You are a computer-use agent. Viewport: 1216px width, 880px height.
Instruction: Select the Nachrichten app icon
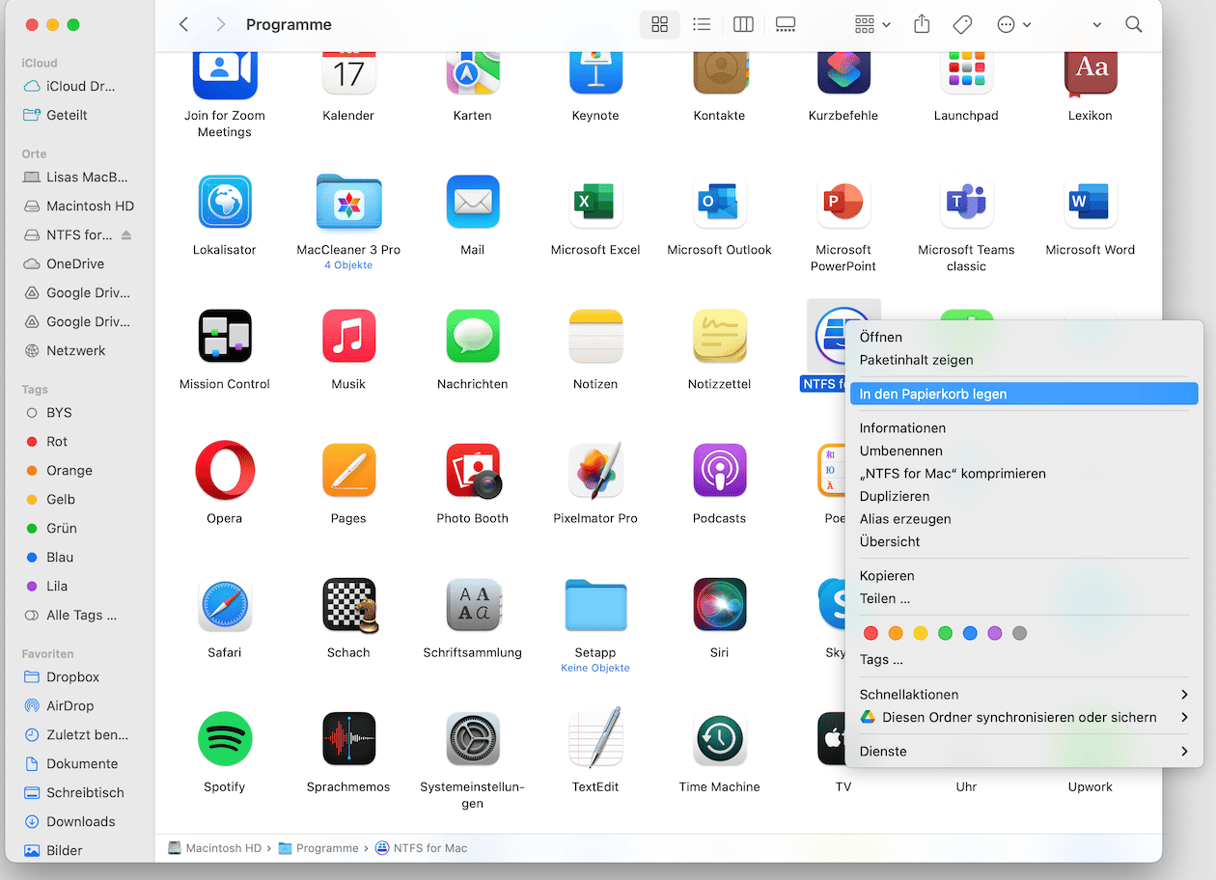pos(472,337)
